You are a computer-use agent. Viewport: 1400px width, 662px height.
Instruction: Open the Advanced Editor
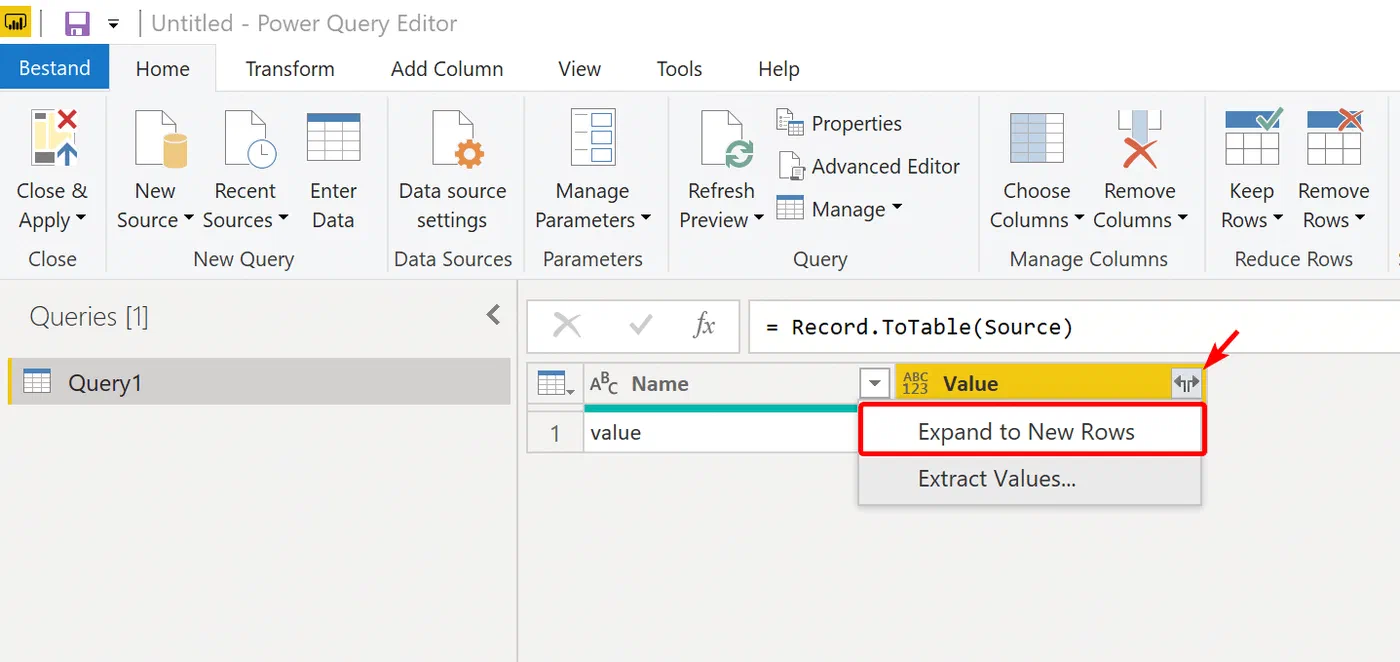click(868, 166)
